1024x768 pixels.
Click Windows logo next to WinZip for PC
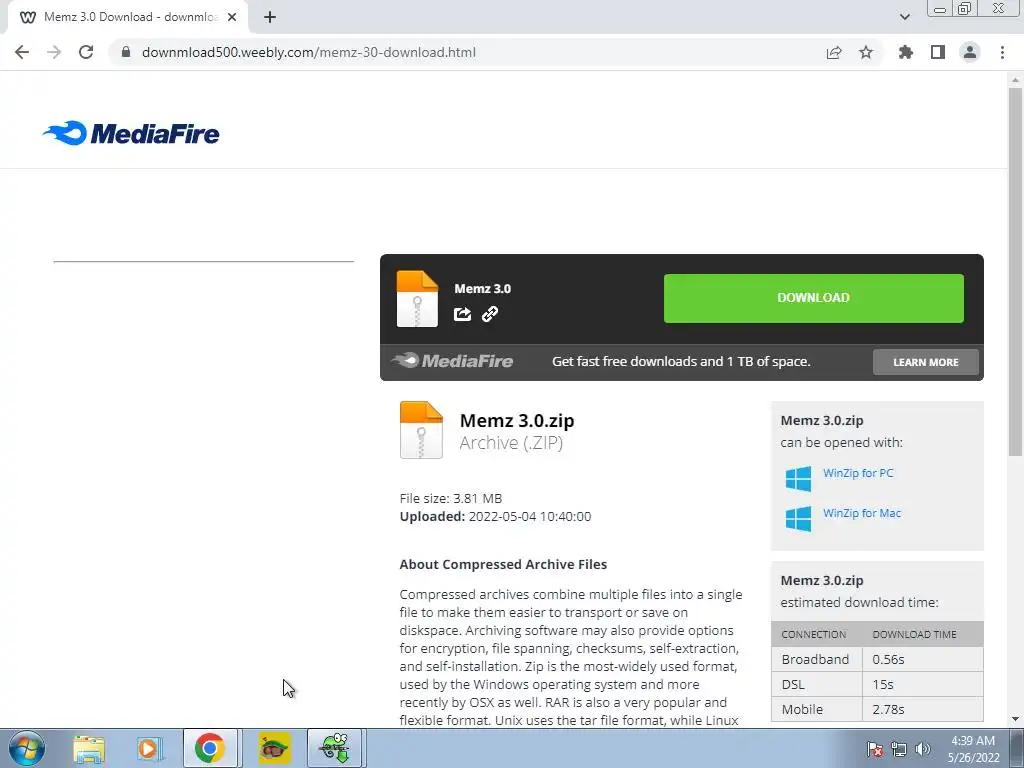pyautogui.click(x=798, y=479)
